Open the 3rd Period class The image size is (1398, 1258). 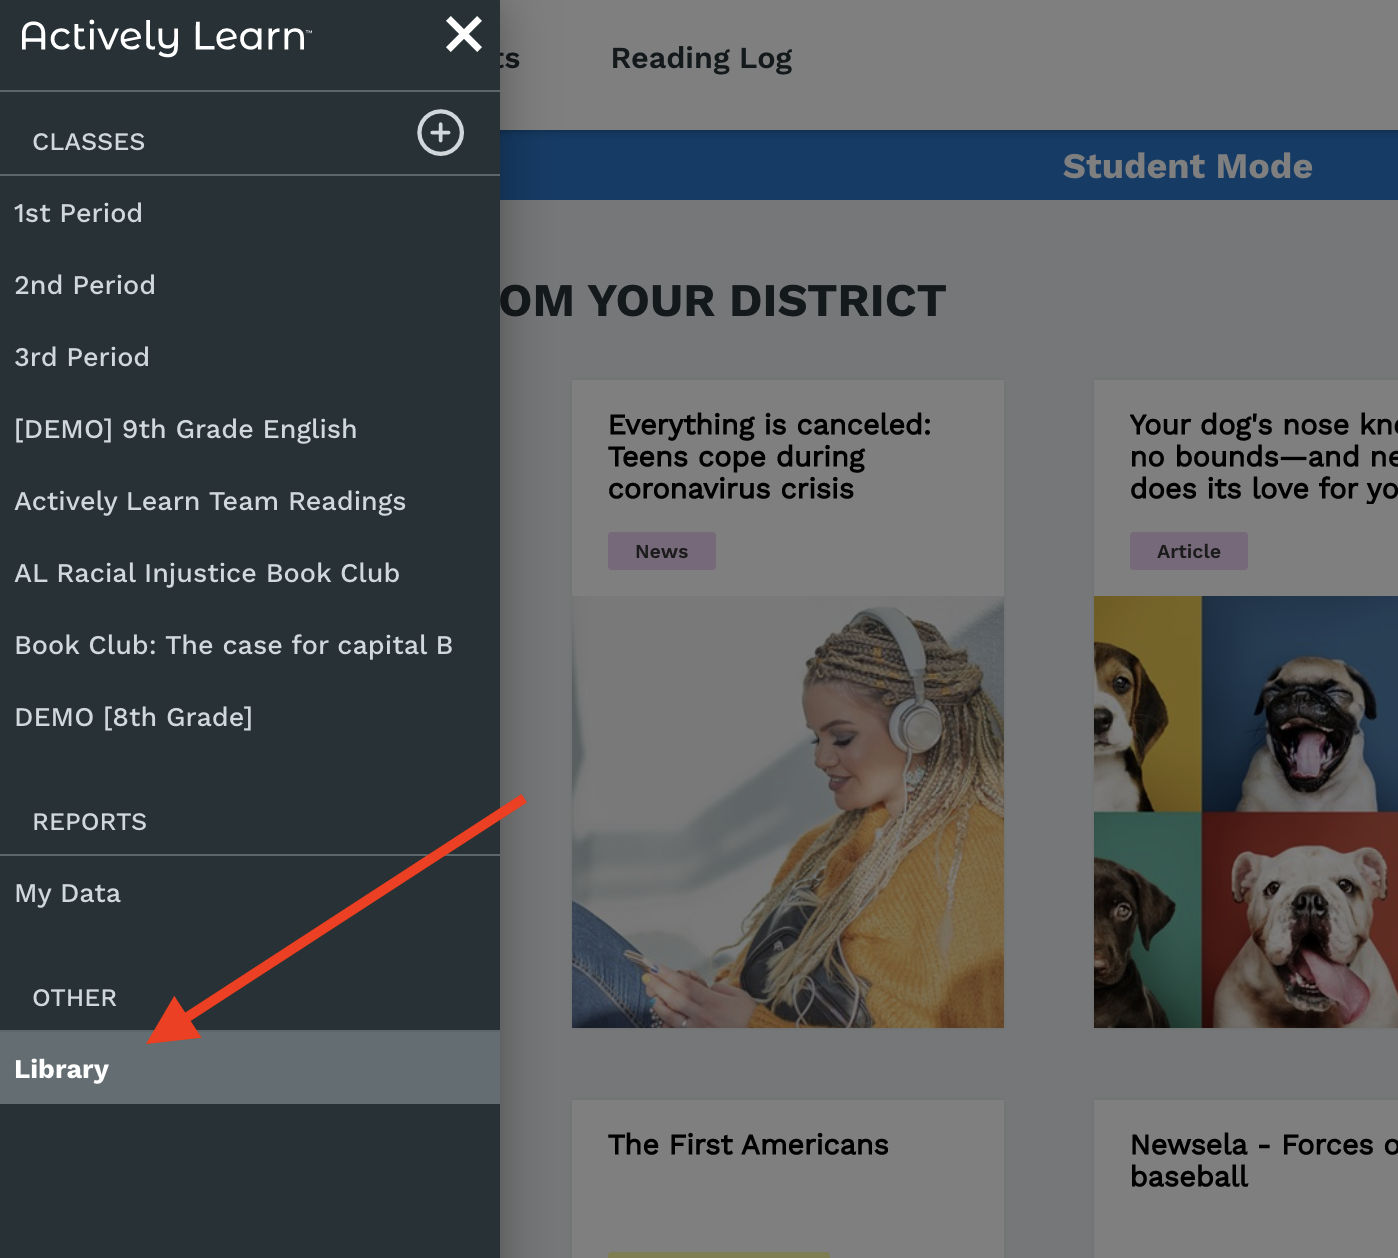(x=82, y=356)
